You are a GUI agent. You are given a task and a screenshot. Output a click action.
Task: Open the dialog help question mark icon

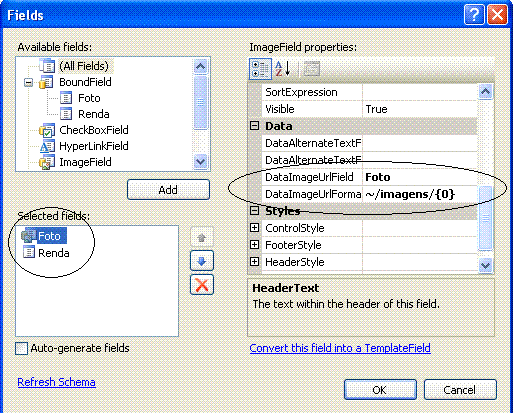tap(474, 15)
